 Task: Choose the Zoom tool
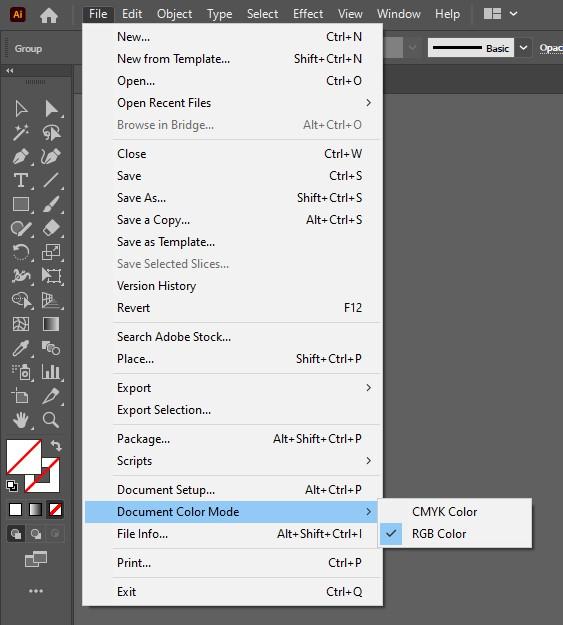click(51, 420)
